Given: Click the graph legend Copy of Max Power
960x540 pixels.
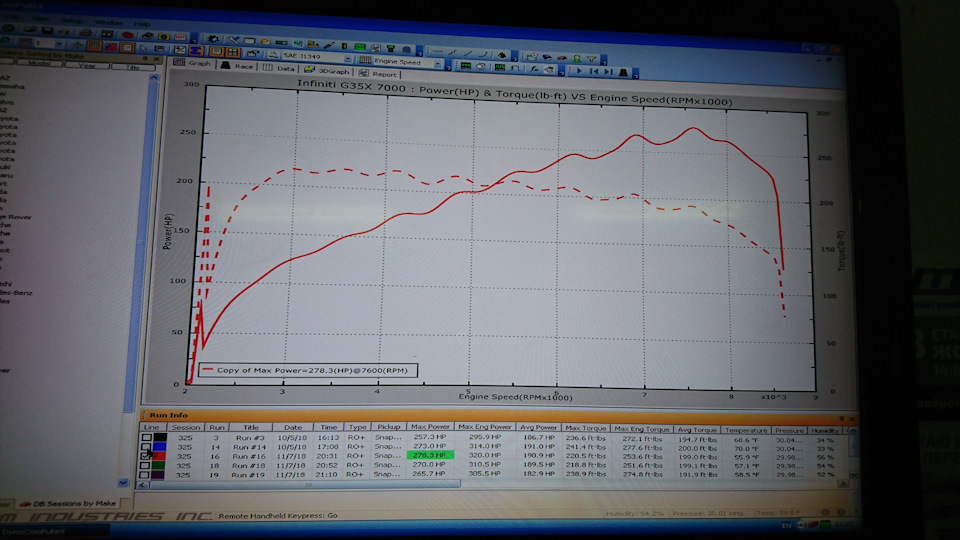Looking at the screenshot, I should click(x=307, y=370).
